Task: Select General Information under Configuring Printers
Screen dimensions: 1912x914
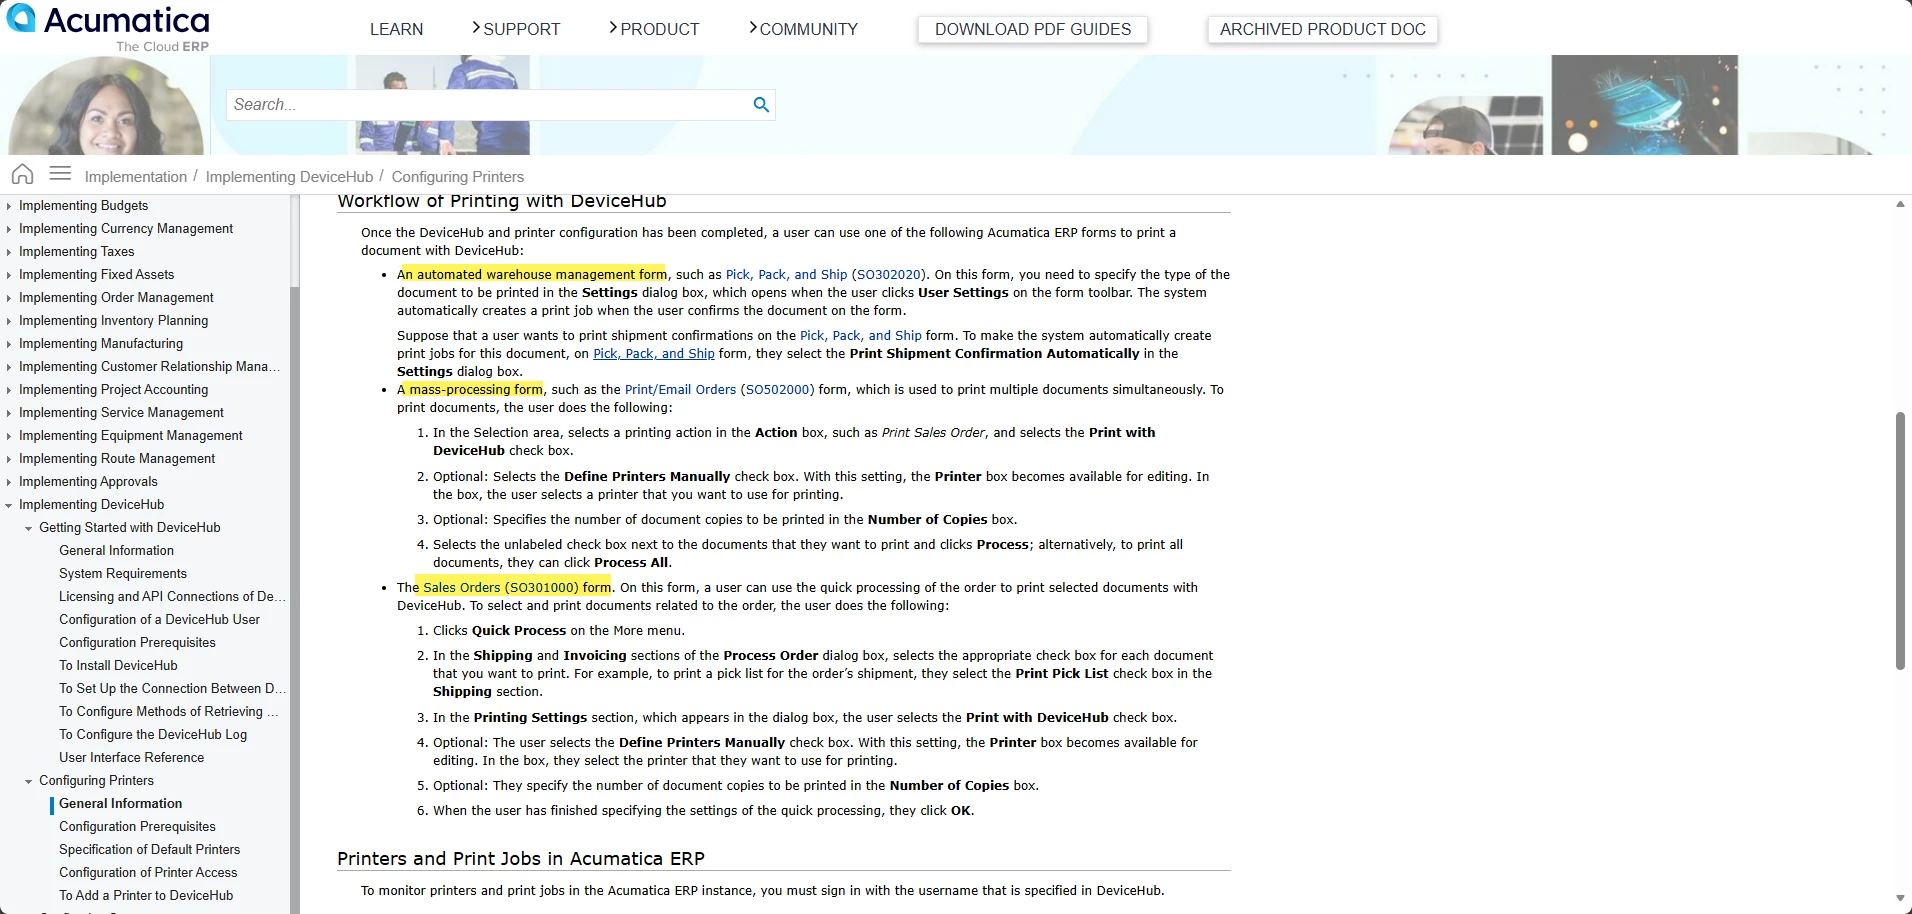Action: tap(120, 804)
